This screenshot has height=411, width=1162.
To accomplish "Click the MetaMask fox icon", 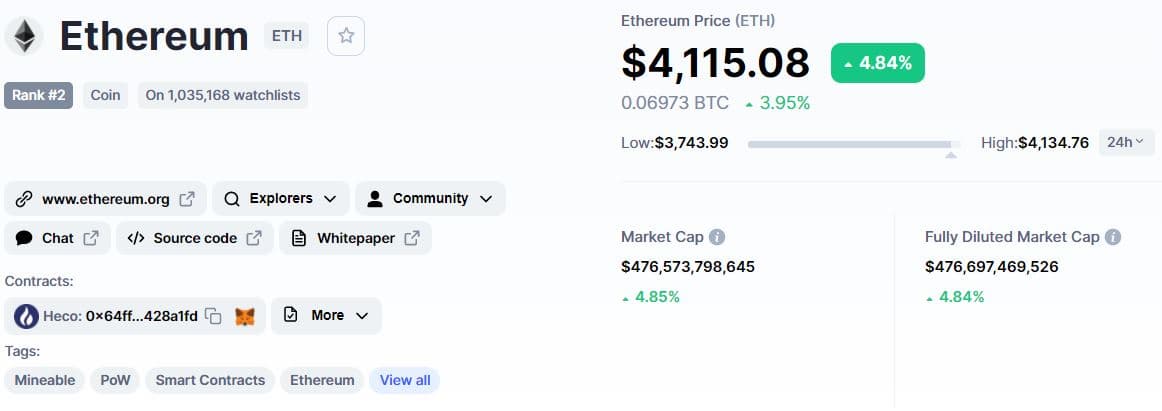I will (x=244, y=316).
